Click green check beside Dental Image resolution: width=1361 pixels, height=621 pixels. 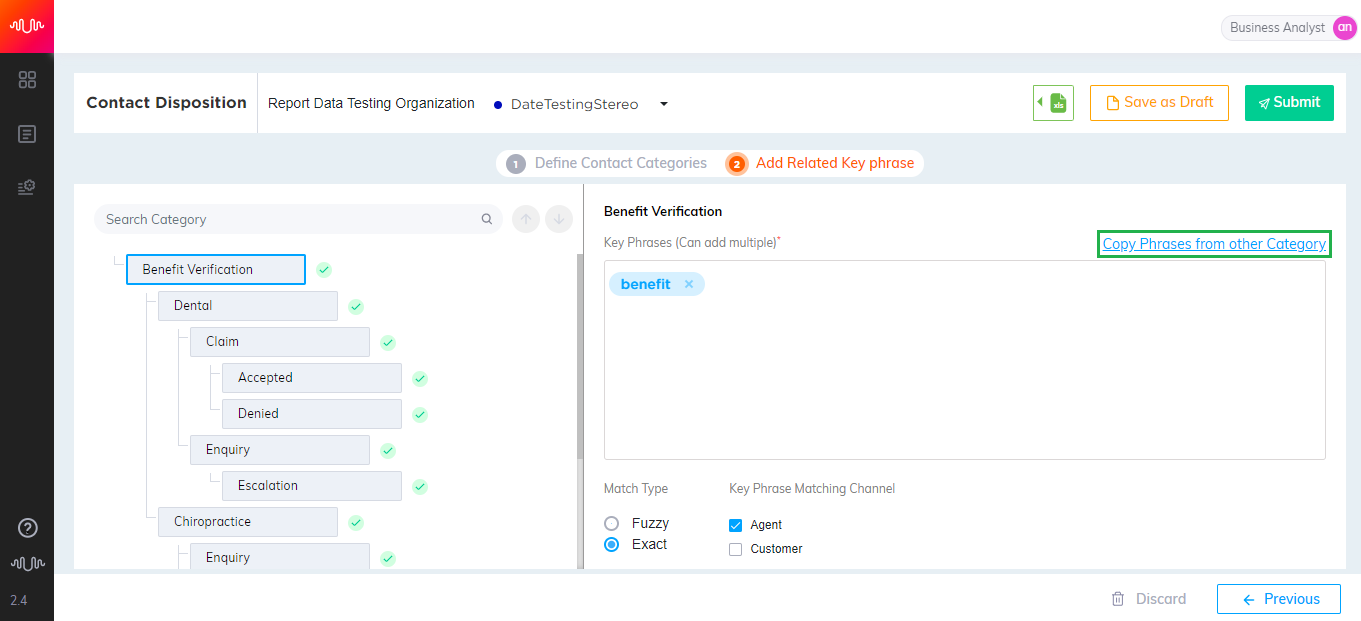(356, 306)
